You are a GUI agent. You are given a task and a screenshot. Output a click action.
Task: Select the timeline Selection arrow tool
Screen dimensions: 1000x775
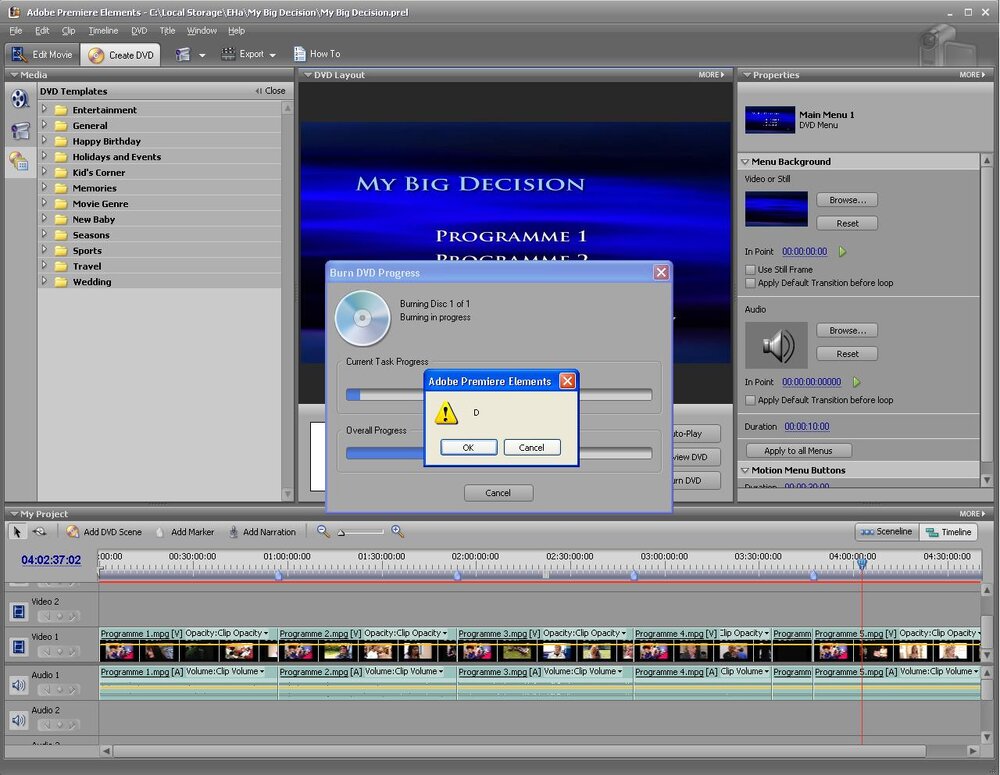tap(17, 531)
